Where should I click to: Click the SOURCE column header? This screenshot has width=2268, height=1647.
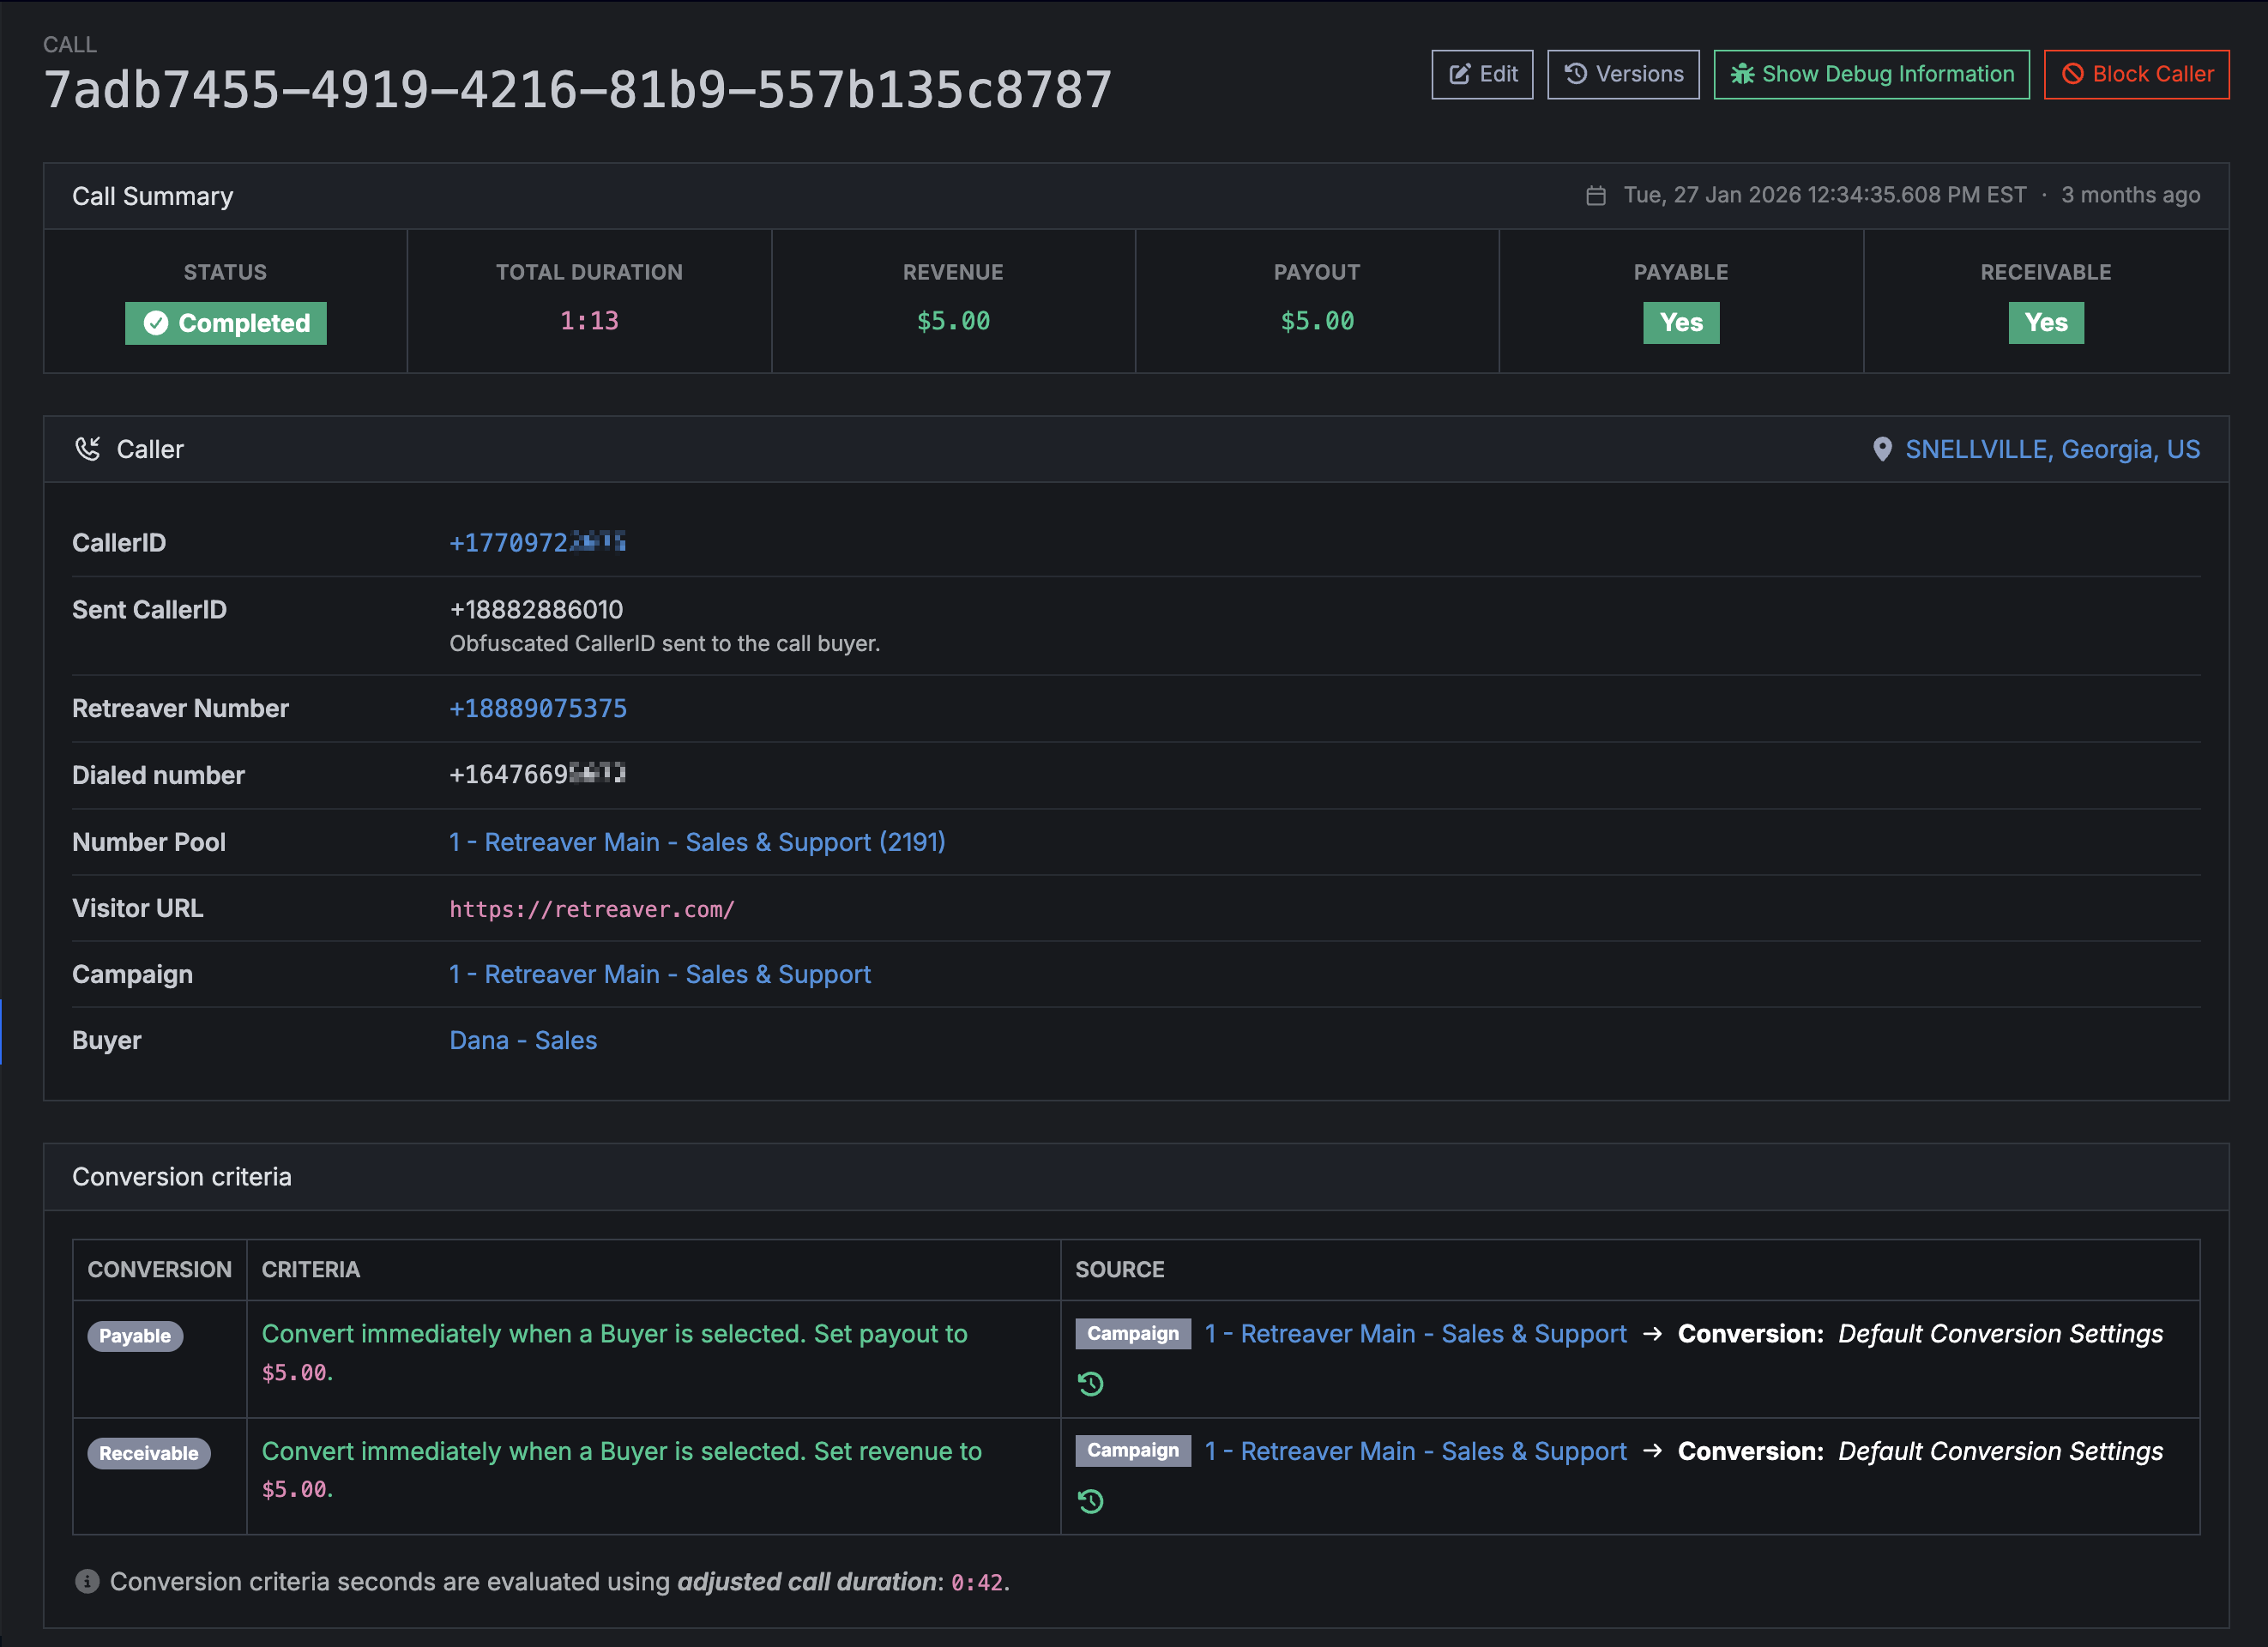pos(1119,1269)
